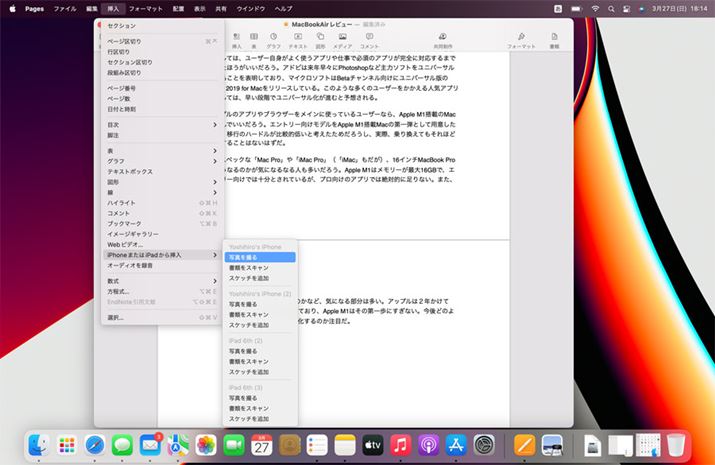Open Launchpad from the Dock
Image resolution: width=715 pixels, height=465 pixels.
(67, 445)
